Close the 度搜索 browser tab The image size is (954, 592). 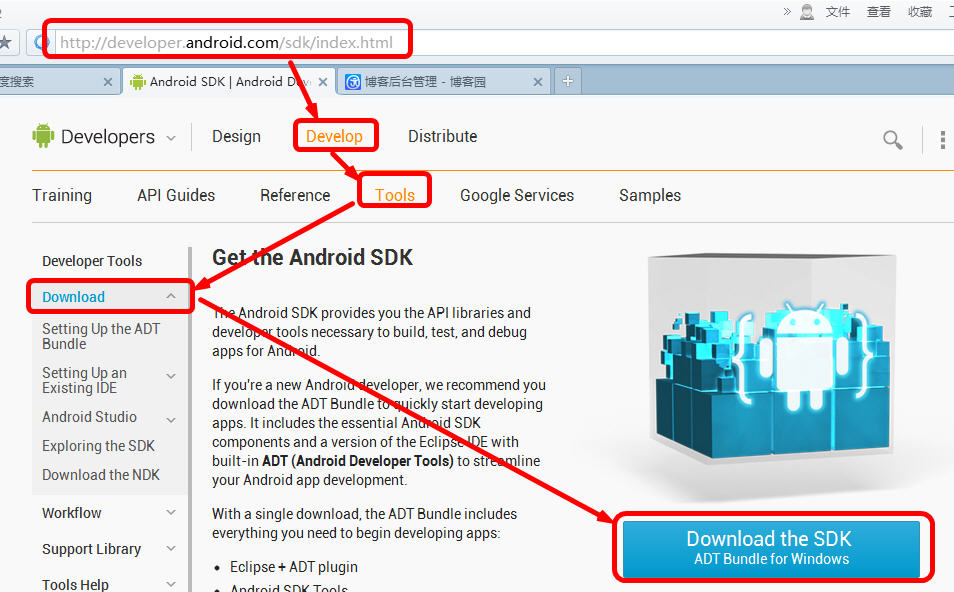tap(108, 82)
